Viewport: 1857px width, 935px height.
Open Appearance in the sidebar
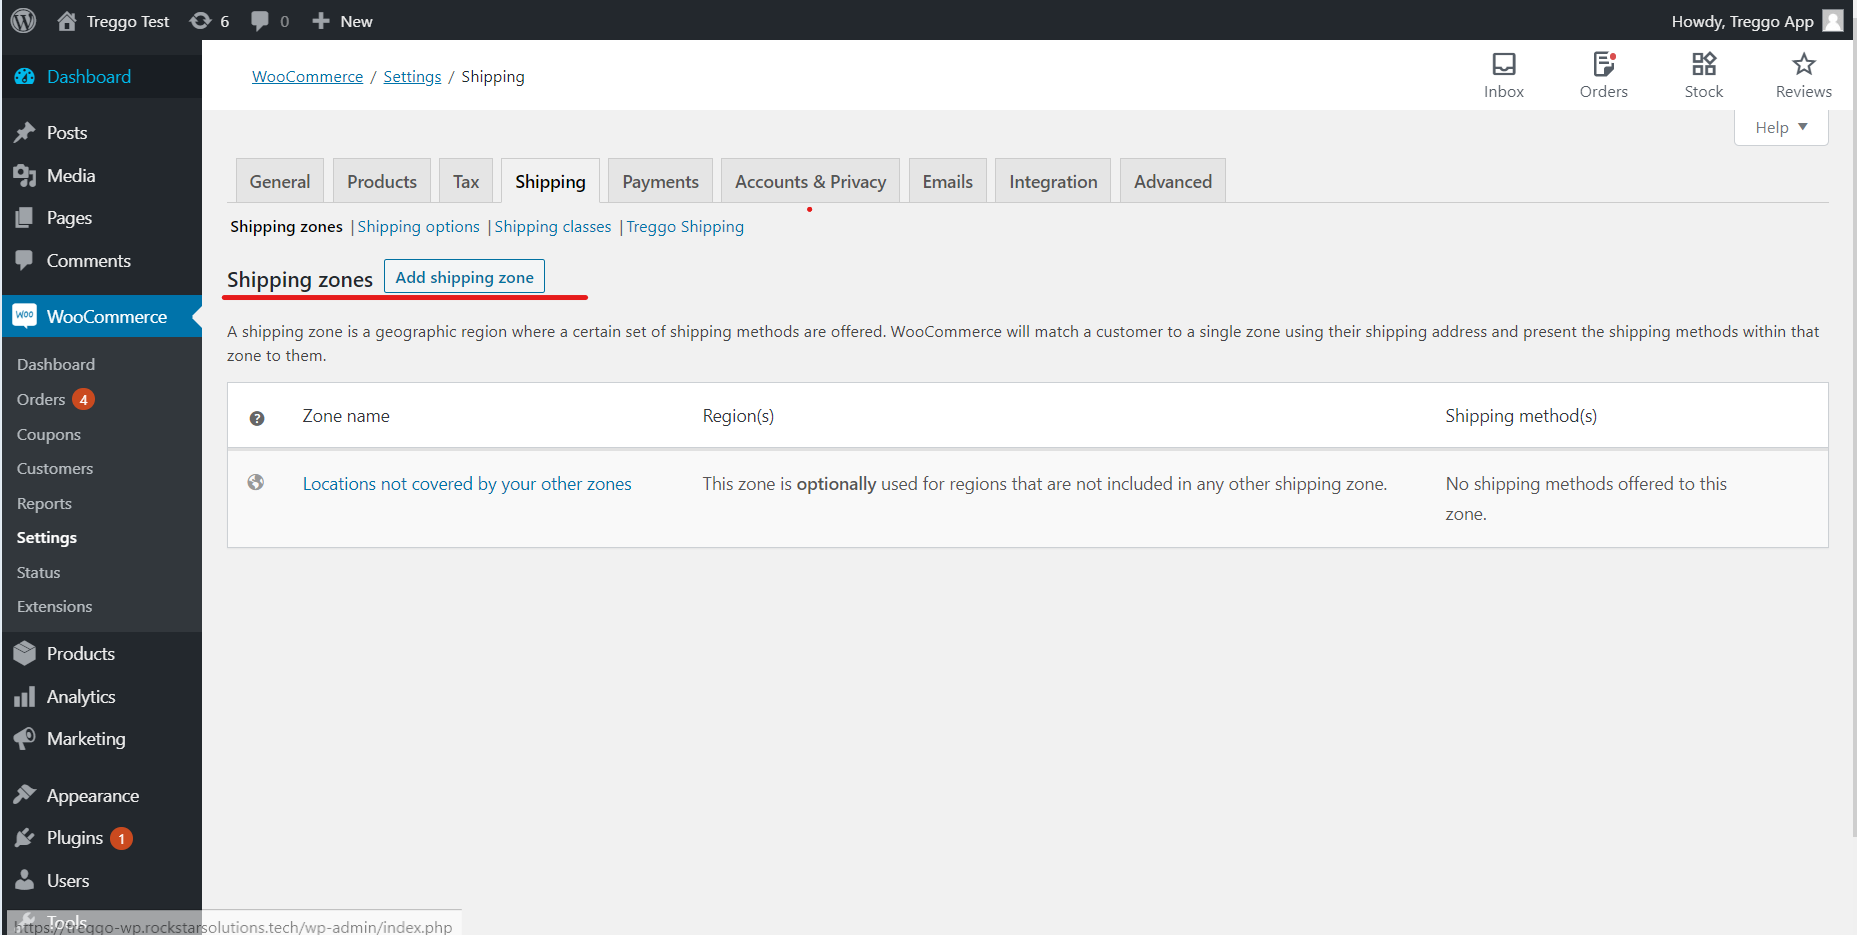pos(101,796)
